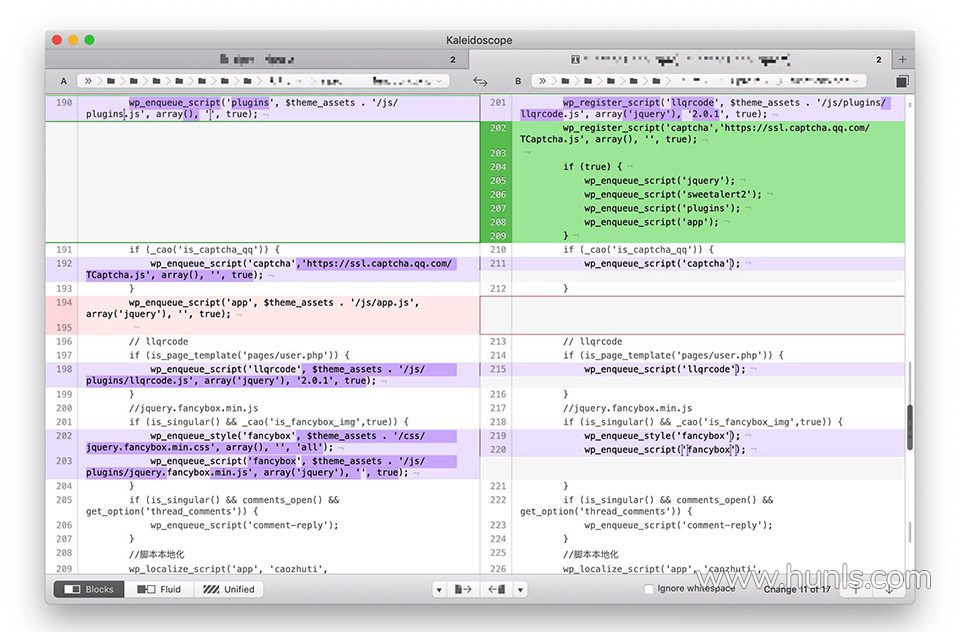Screen dimensions: 960x632
Task: Click the stacked documents icon at top right
Action: [x=902, y=81]
